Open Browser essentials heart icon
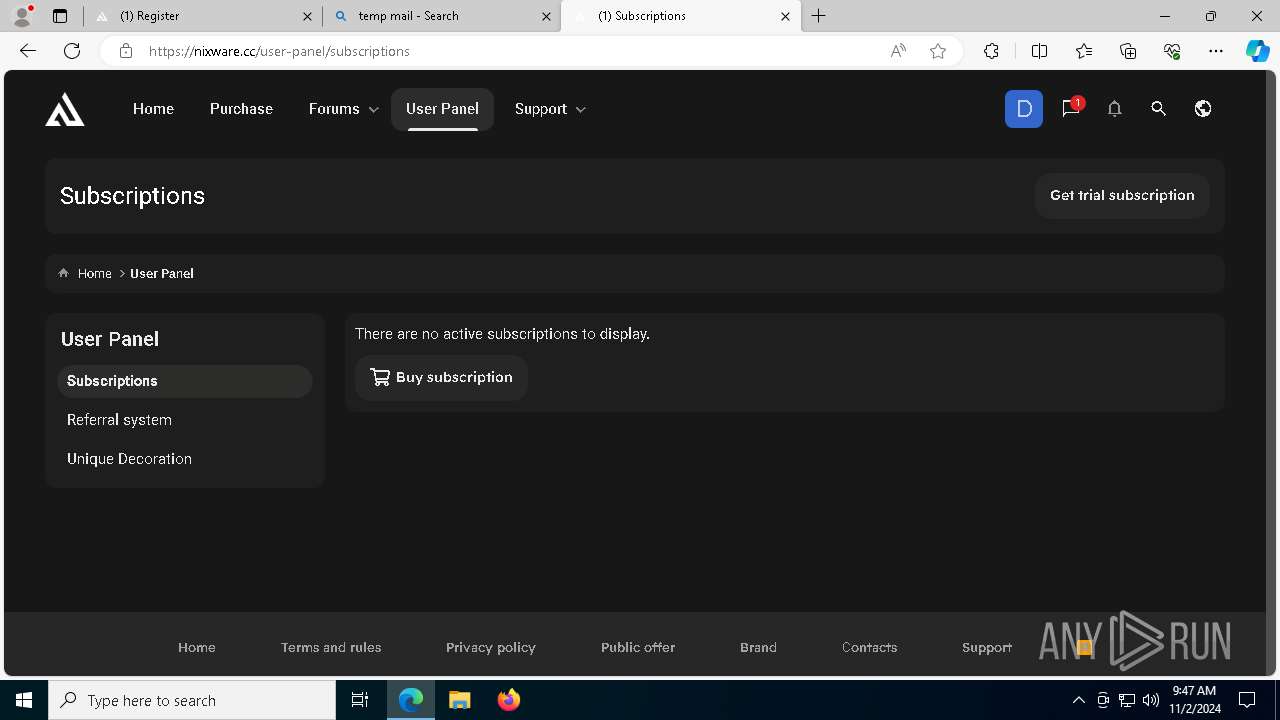Viewport: 1280px width, 720px height. 1172,51
